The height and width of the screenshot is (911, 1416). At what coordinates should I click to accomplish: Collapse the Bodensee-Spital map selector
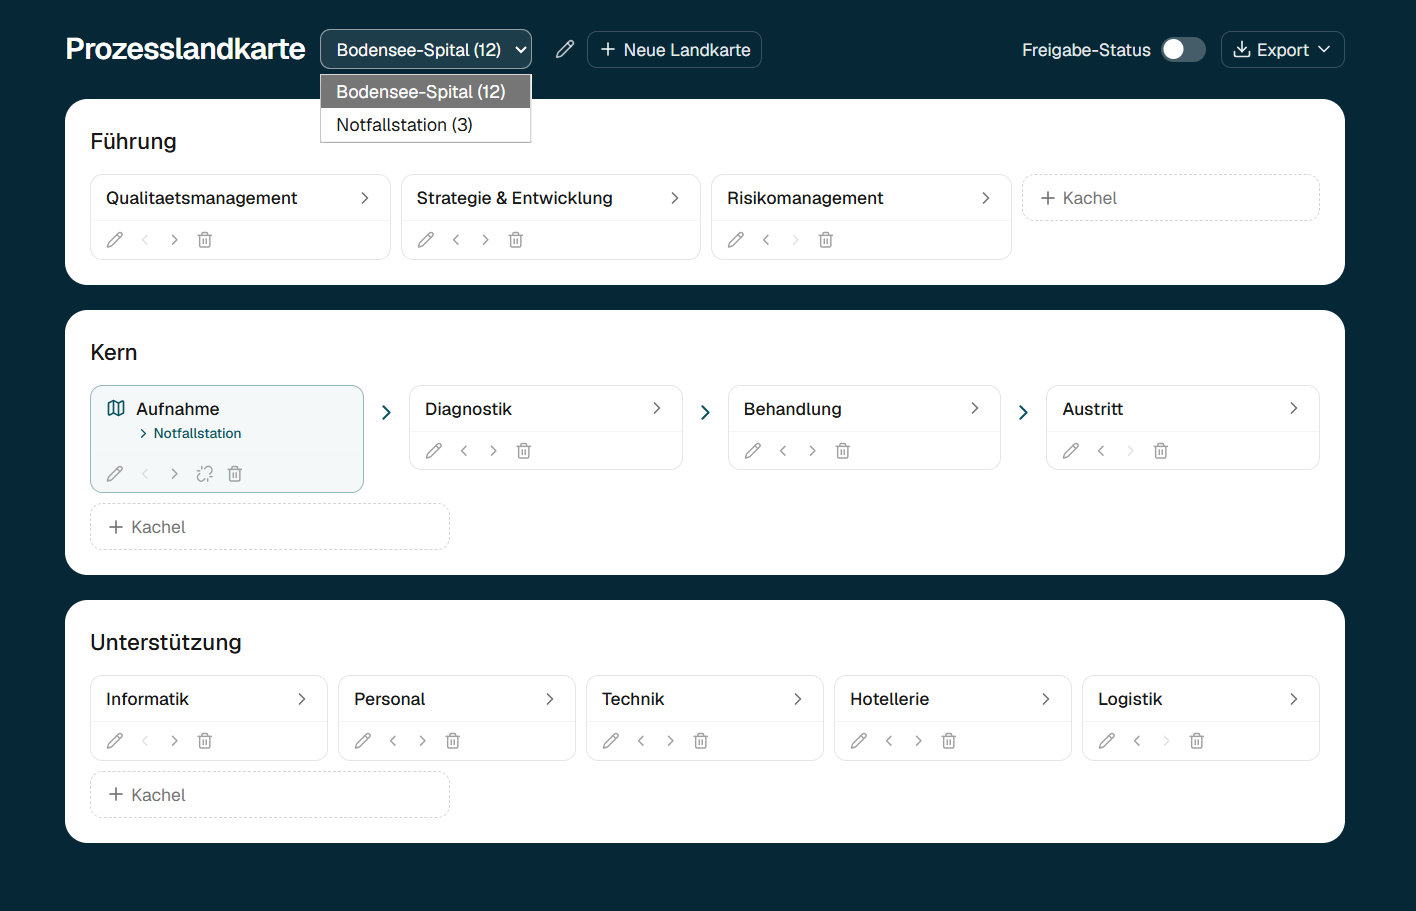click(x=426, y=49)
